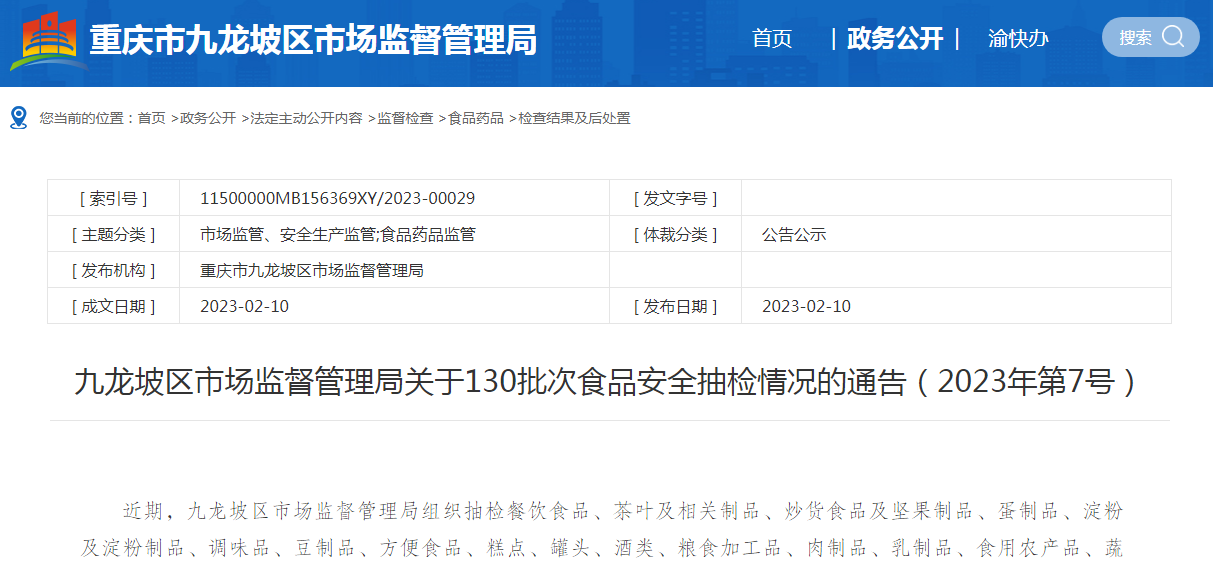Image resolution: width=1213 pixels, height=565 pixels.
Task: Click the site logo emblem icon
Action: (49, 41)
